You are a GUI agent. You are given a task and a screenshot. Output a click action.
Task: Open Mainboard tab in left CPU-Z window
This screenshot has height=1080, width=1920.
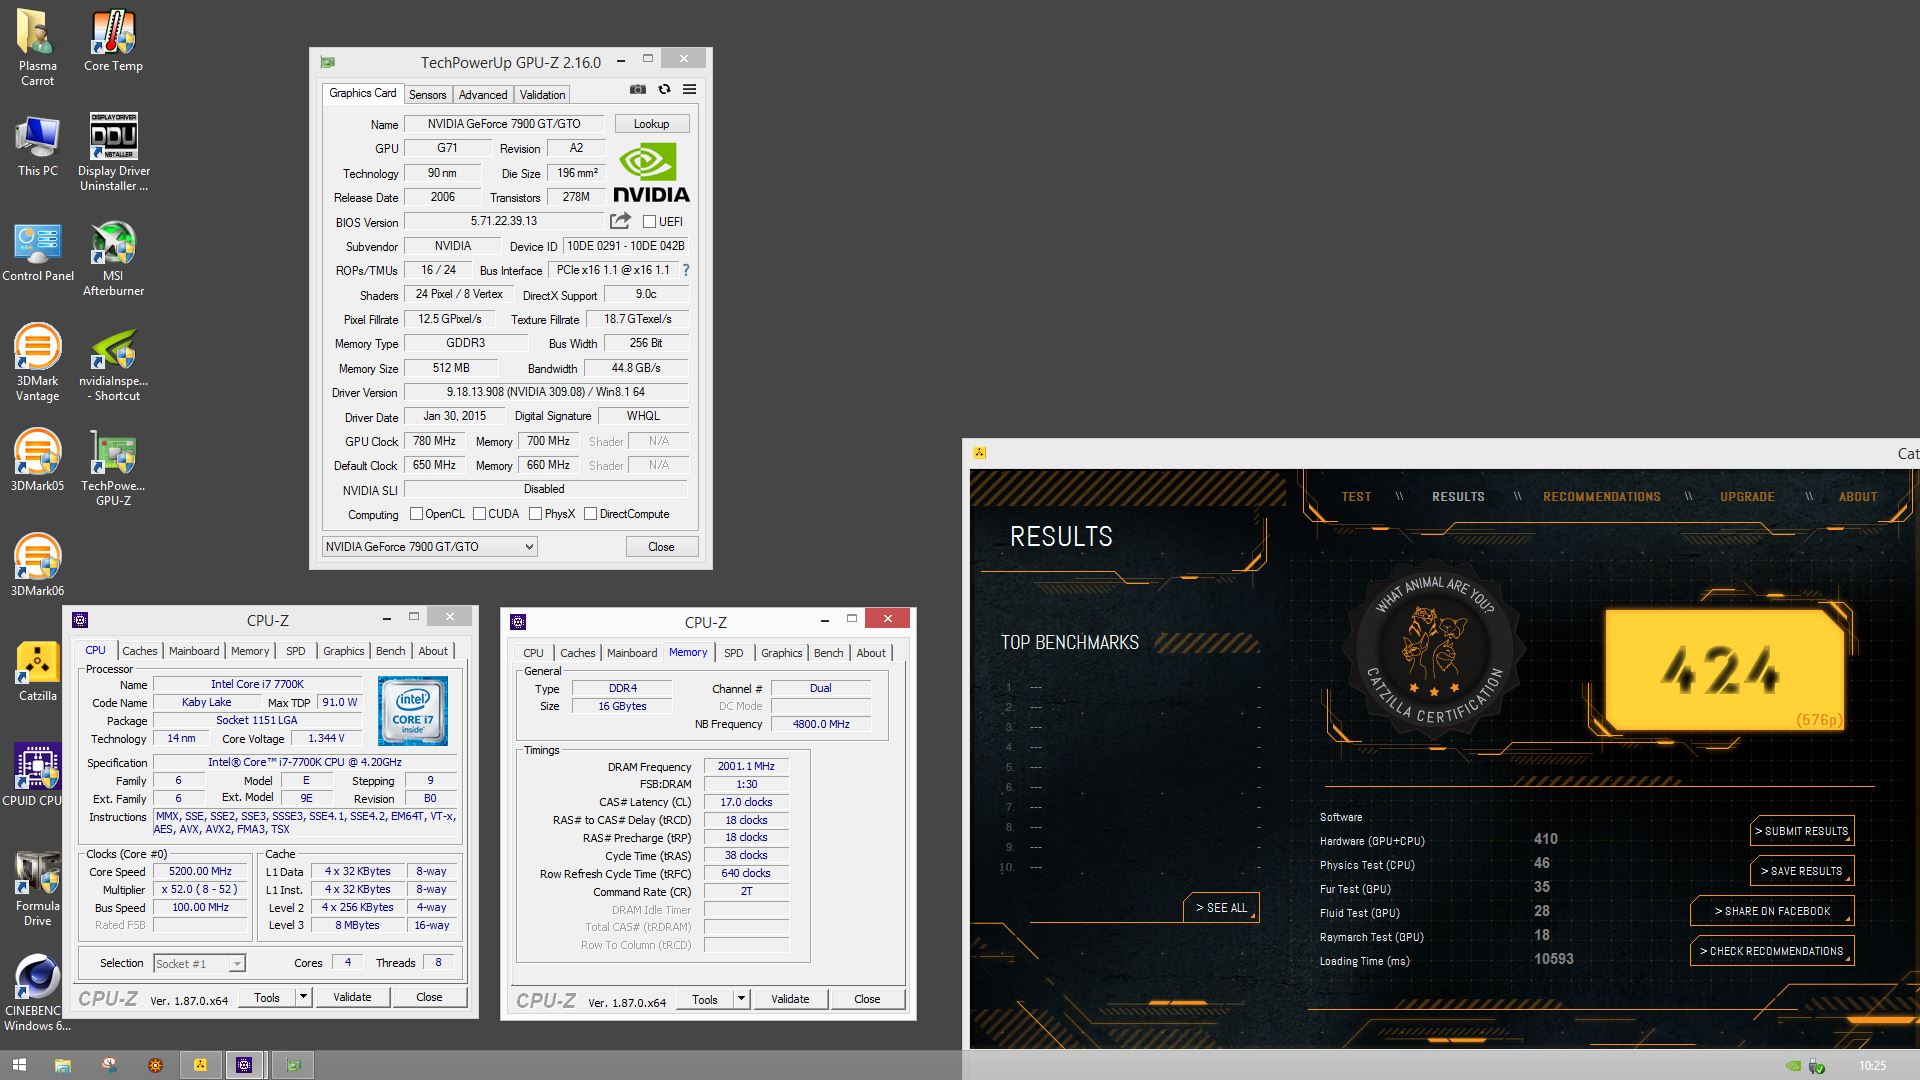tap(194, 651)
